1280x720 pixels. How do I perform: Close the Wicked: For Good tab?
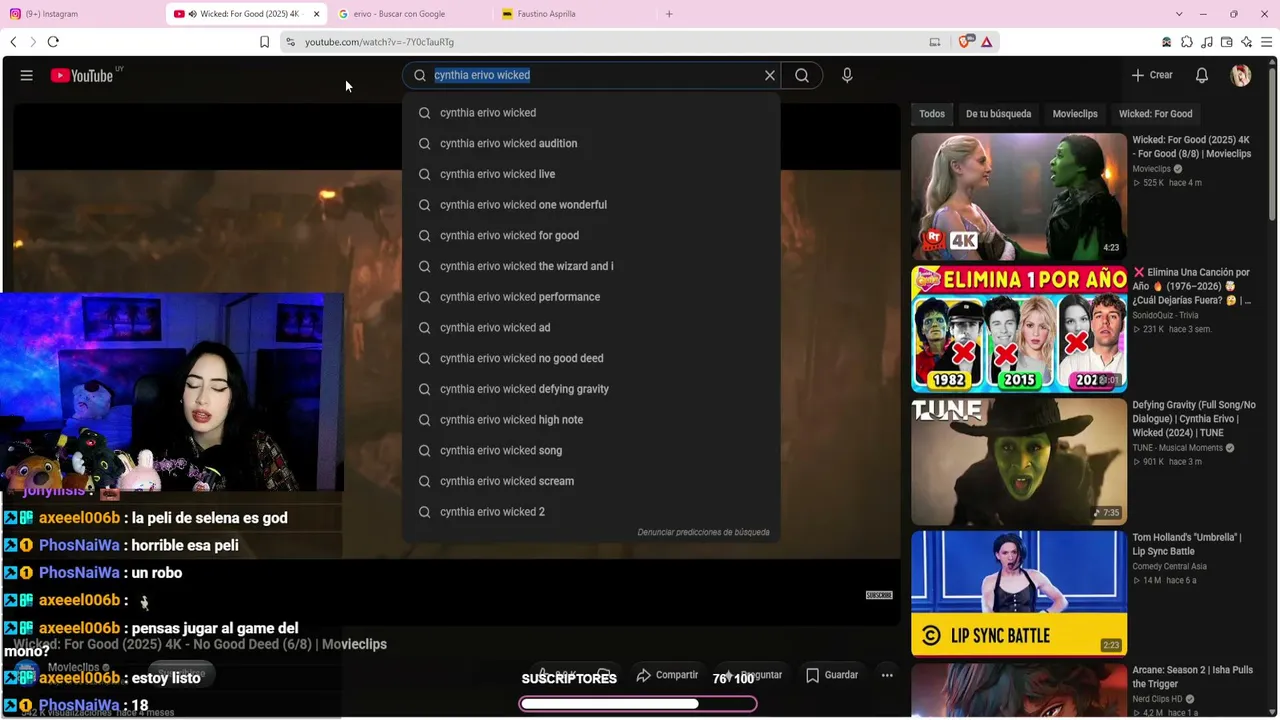(317, 14)
